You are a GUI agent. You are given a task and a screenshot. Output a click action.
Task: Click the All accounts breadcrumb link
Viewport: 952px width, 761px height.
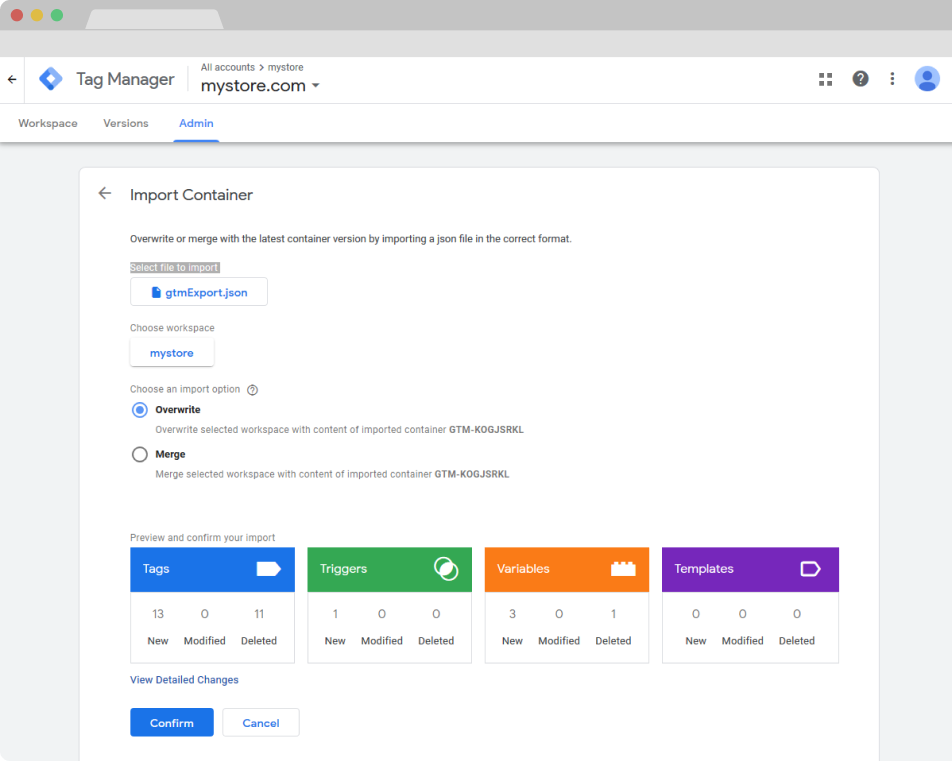(228, 67)
